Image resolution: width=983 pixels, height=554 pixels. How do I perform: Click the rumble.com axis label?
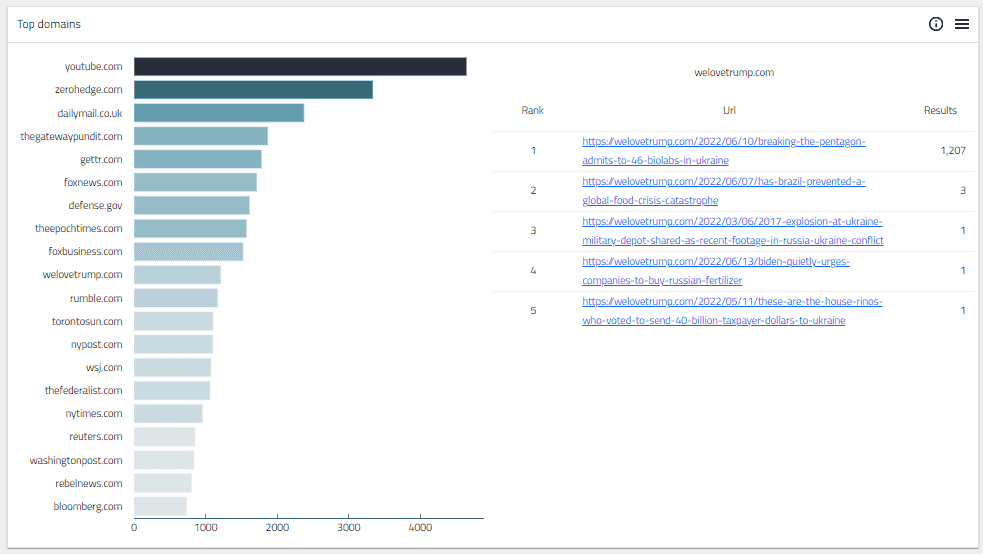[96, 298]
